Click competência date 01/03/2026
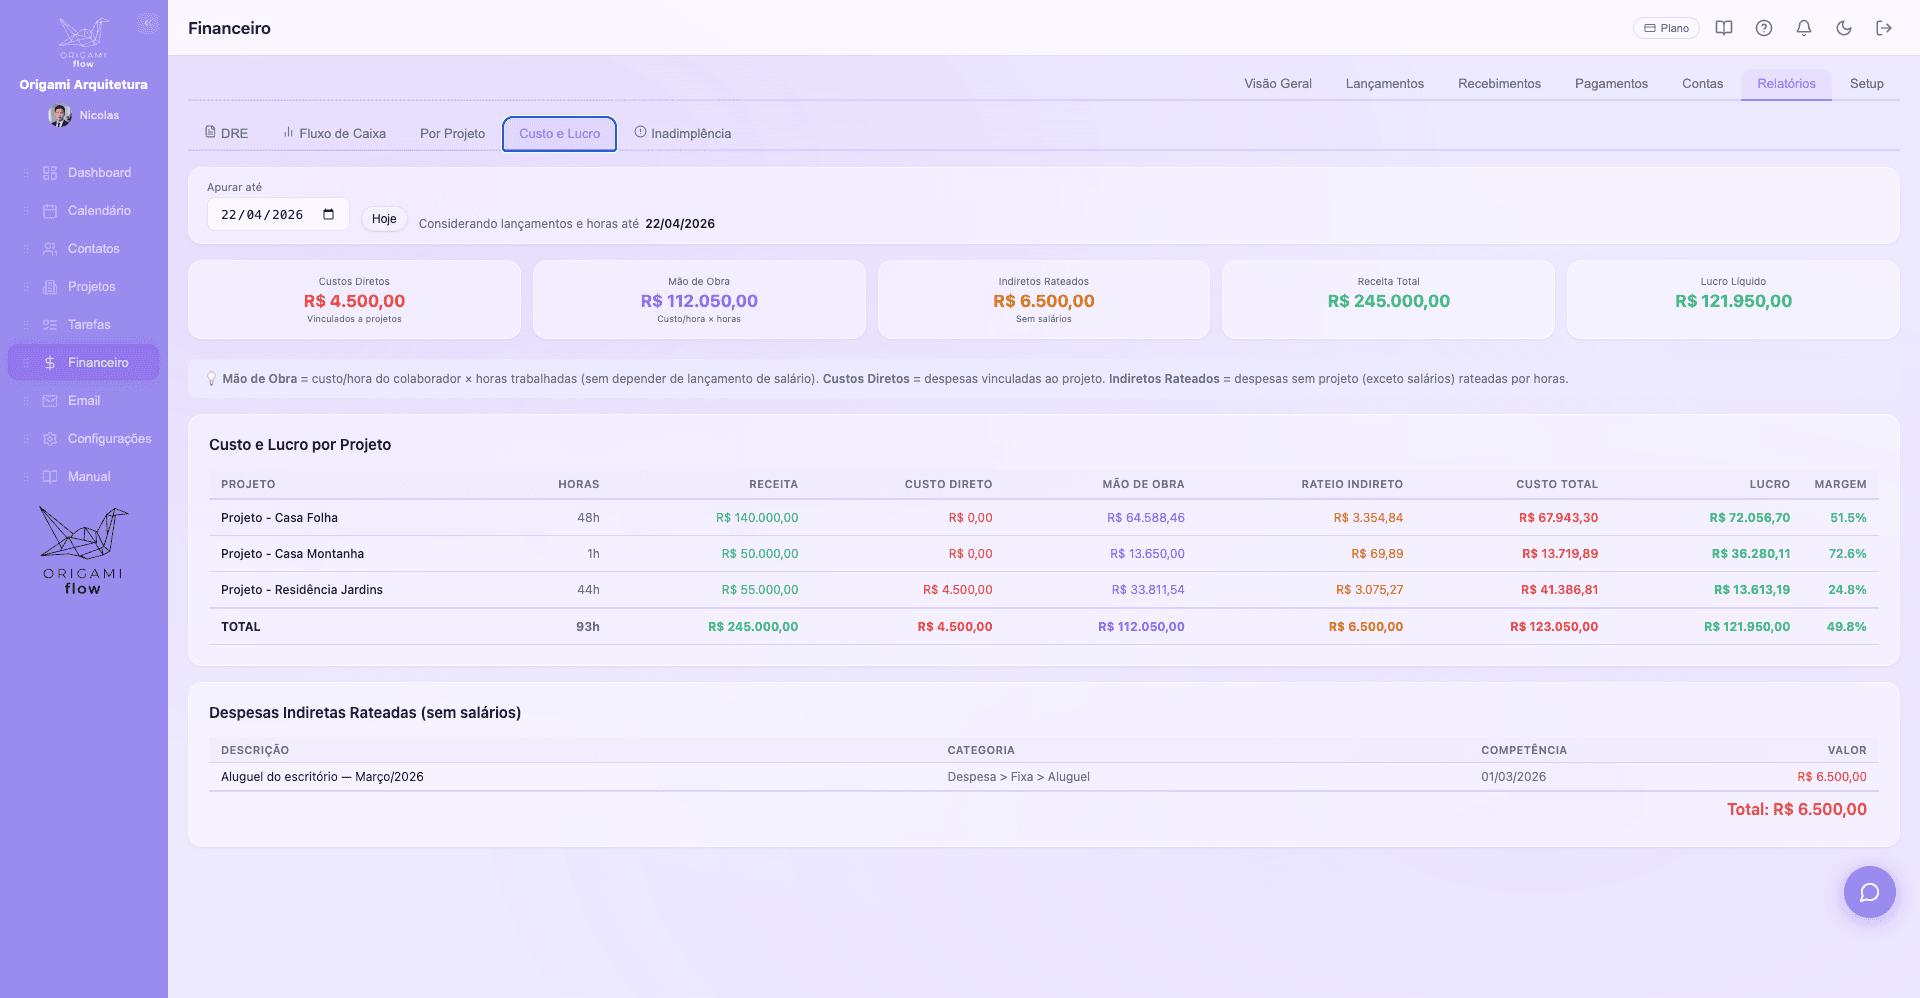The width and height of the screenshot is (1920, 998). 1513,777
